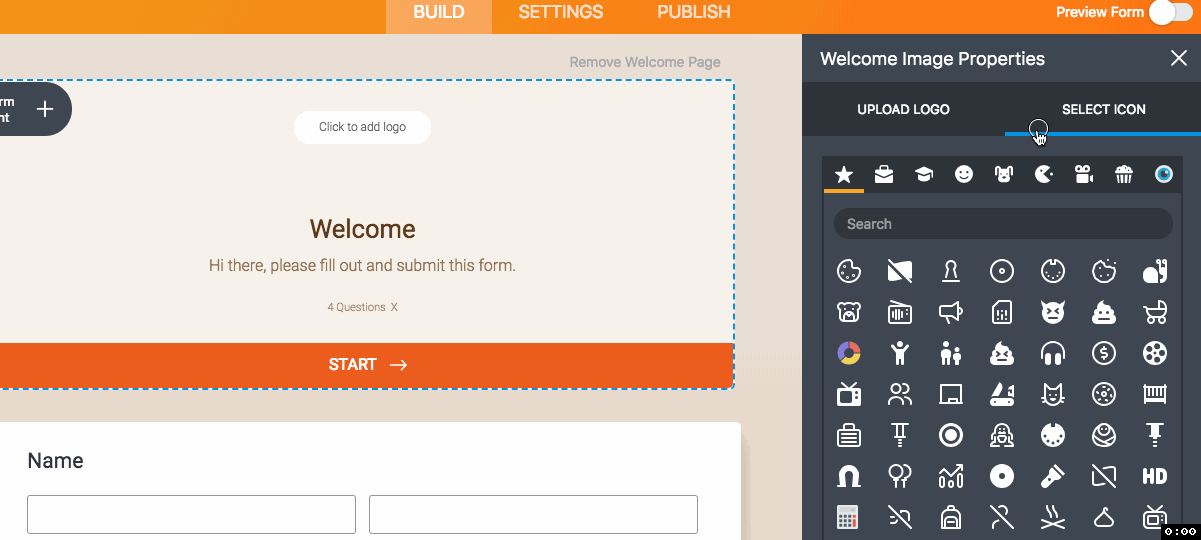Choose the cat face icon
Image resolution: width=1201 pixels, height=540 pixels.
(1052, 394)
